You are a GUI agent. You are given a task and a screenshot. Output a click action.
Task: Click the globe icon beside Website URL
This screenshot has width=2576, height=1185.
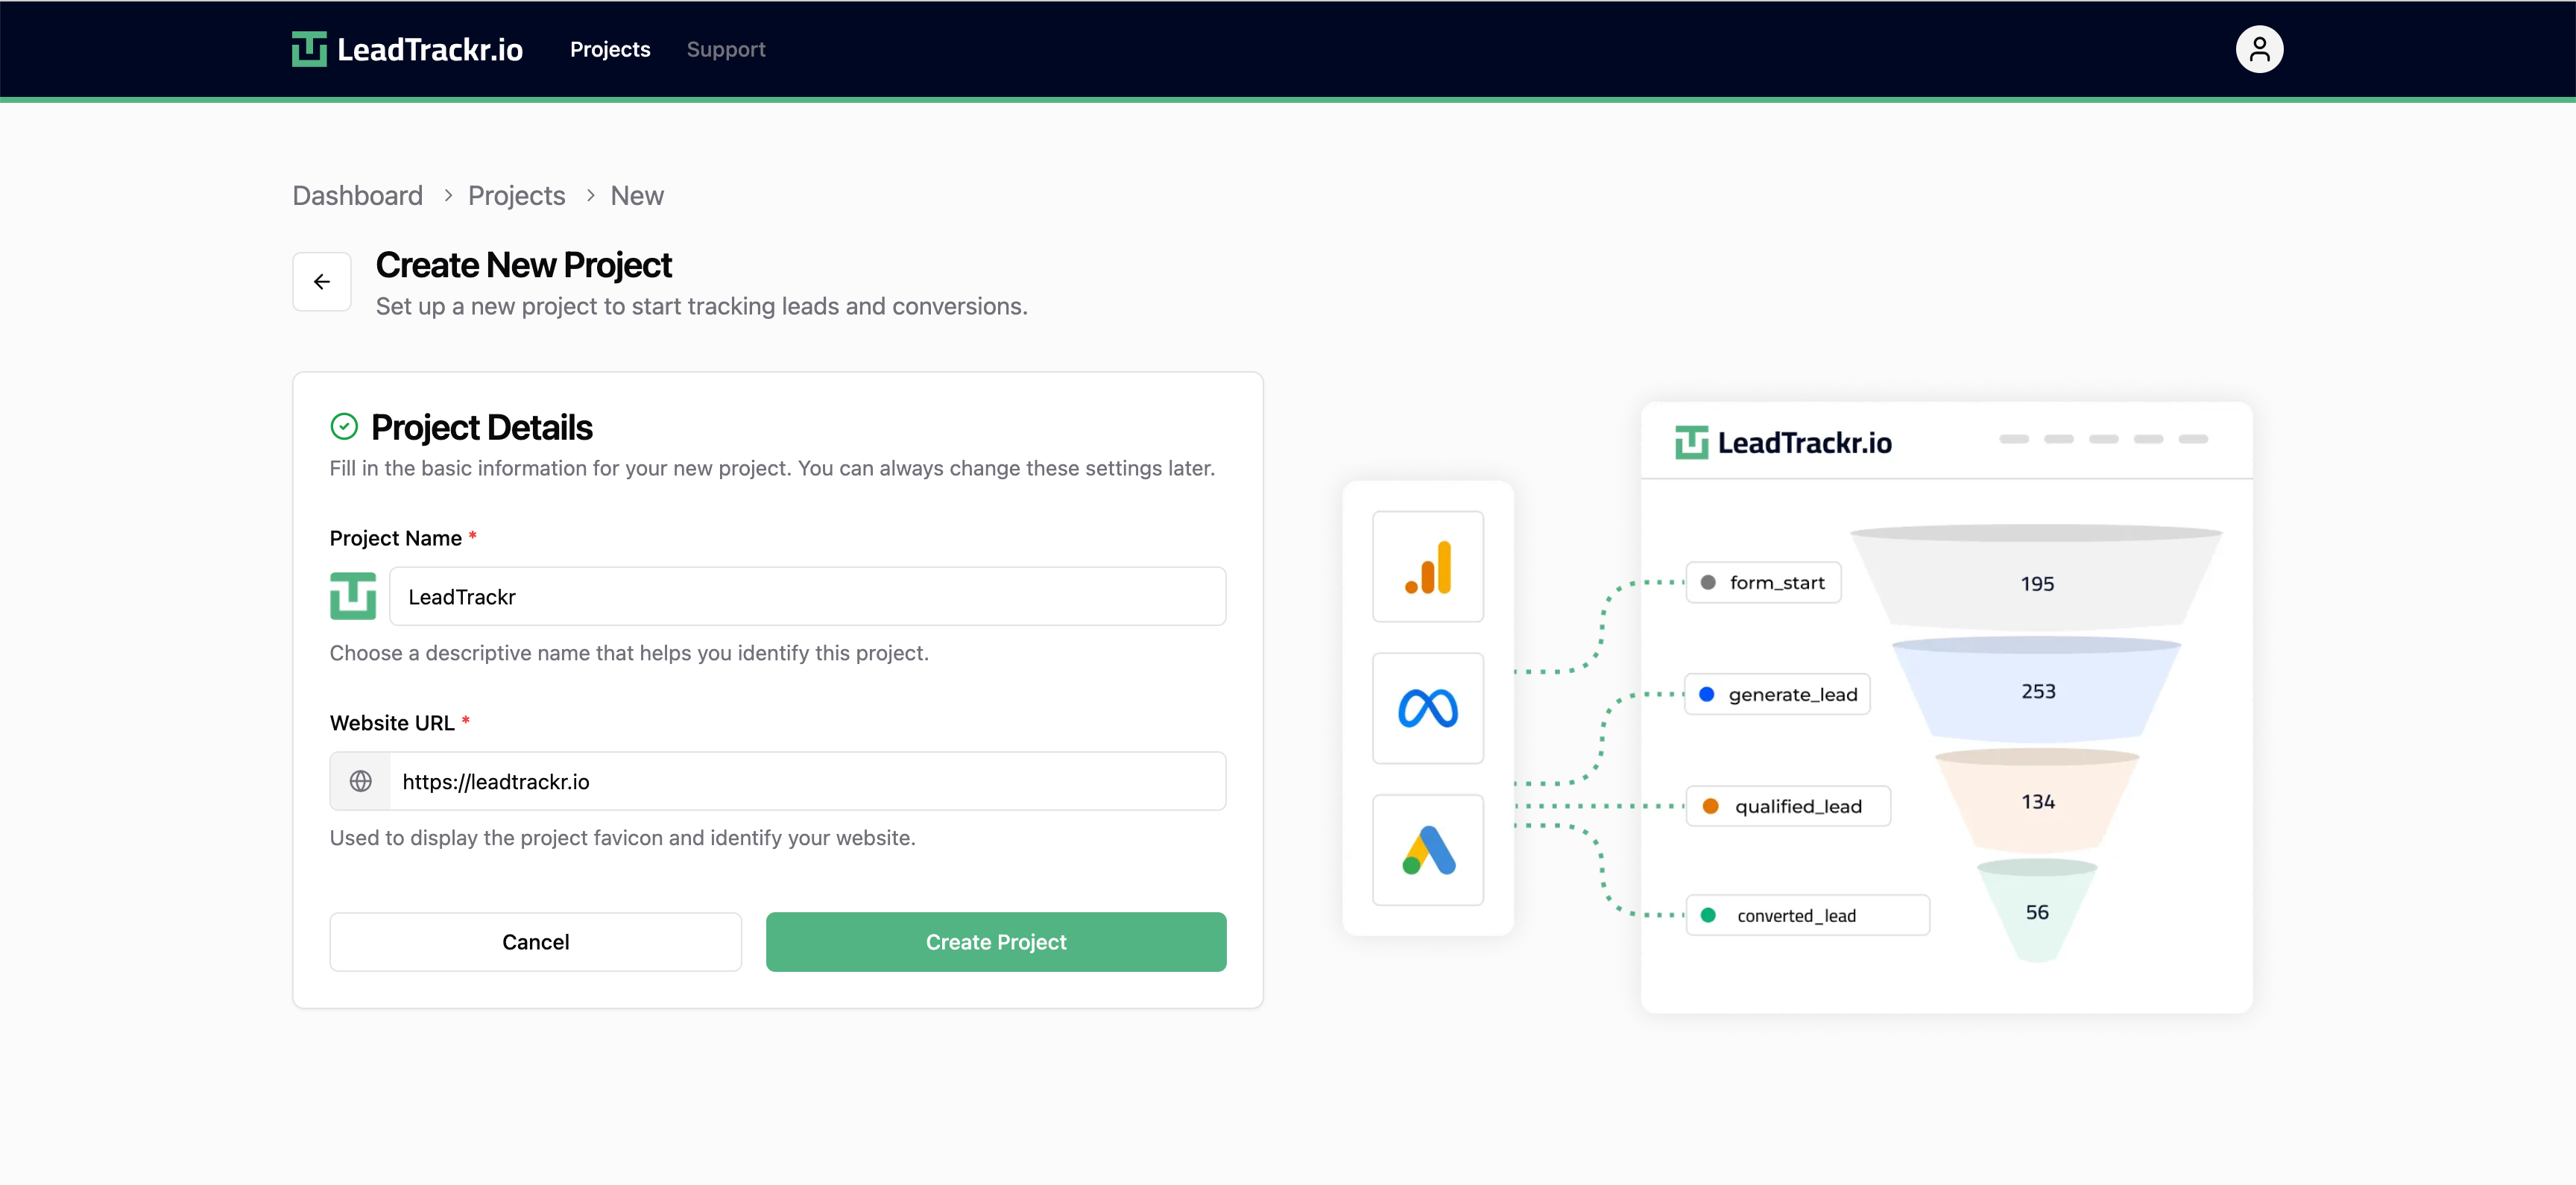tap(361, 781)
